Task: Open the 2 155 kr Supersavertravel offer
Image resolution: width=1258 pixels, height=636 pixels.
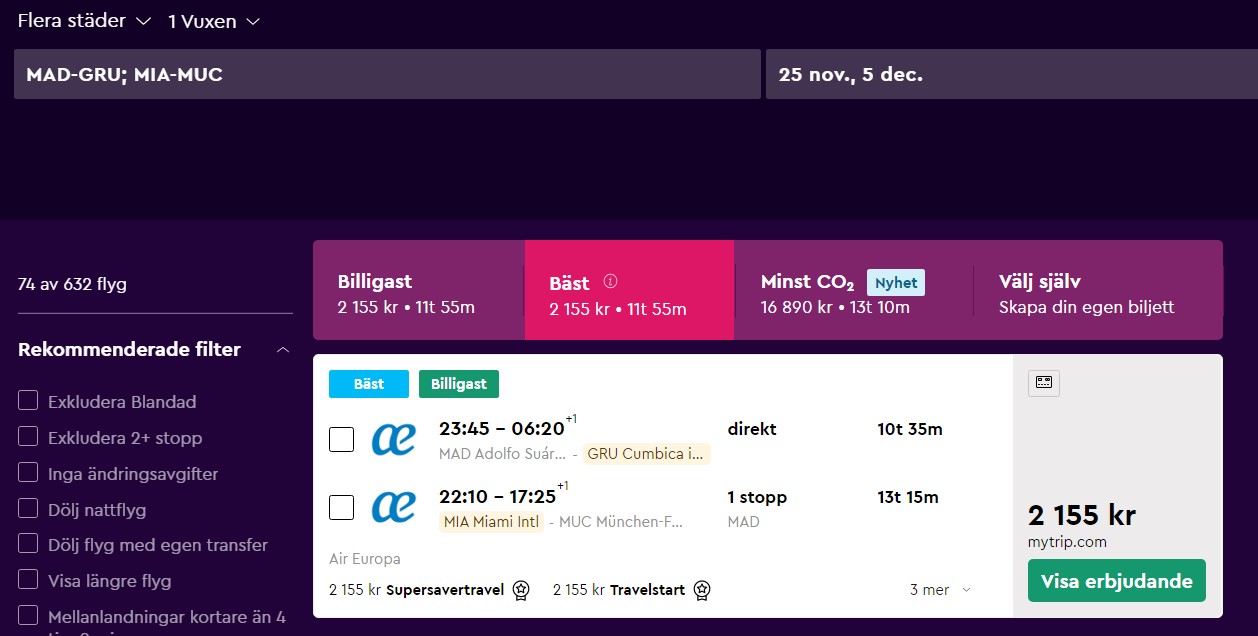Action: [x=430, y=590]
